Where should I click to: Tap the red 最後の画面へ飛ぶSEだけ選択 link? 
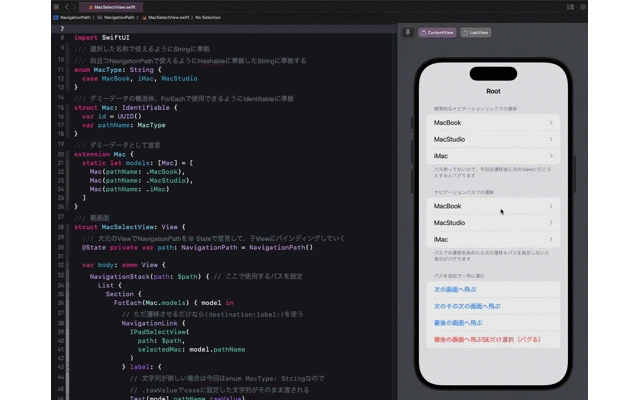487,340
